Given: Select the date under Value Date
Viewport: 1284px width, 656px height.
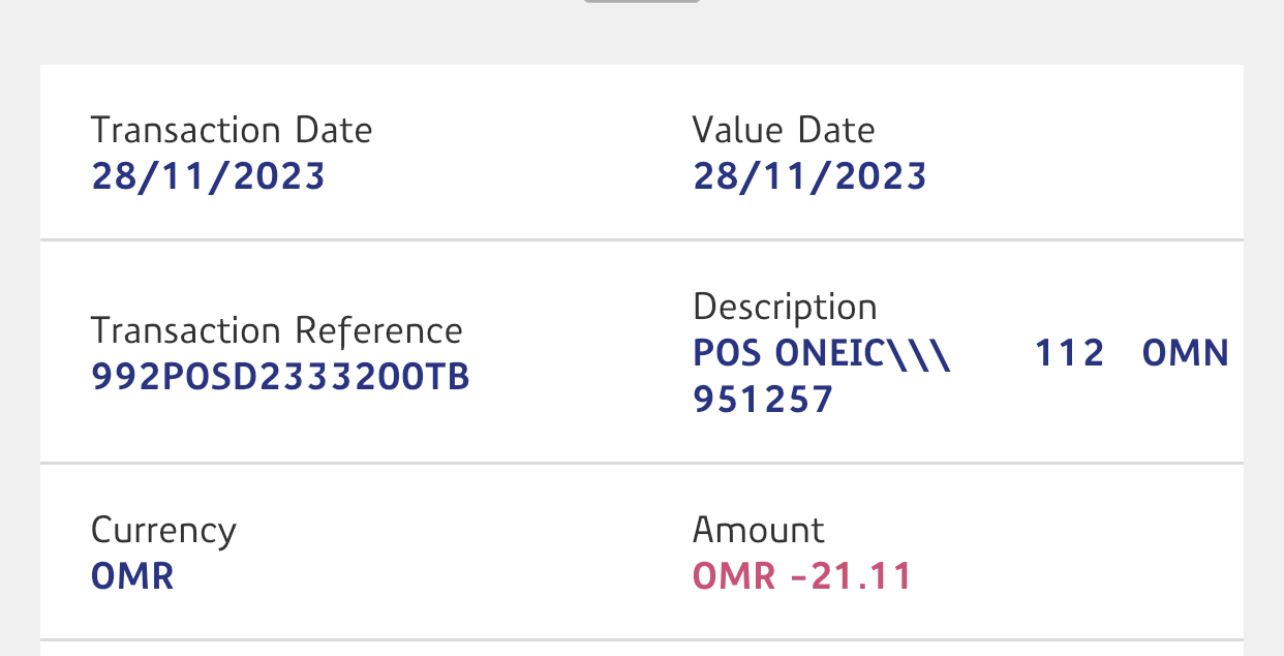Looking at the screenshot, I should [x=809, y=176].
